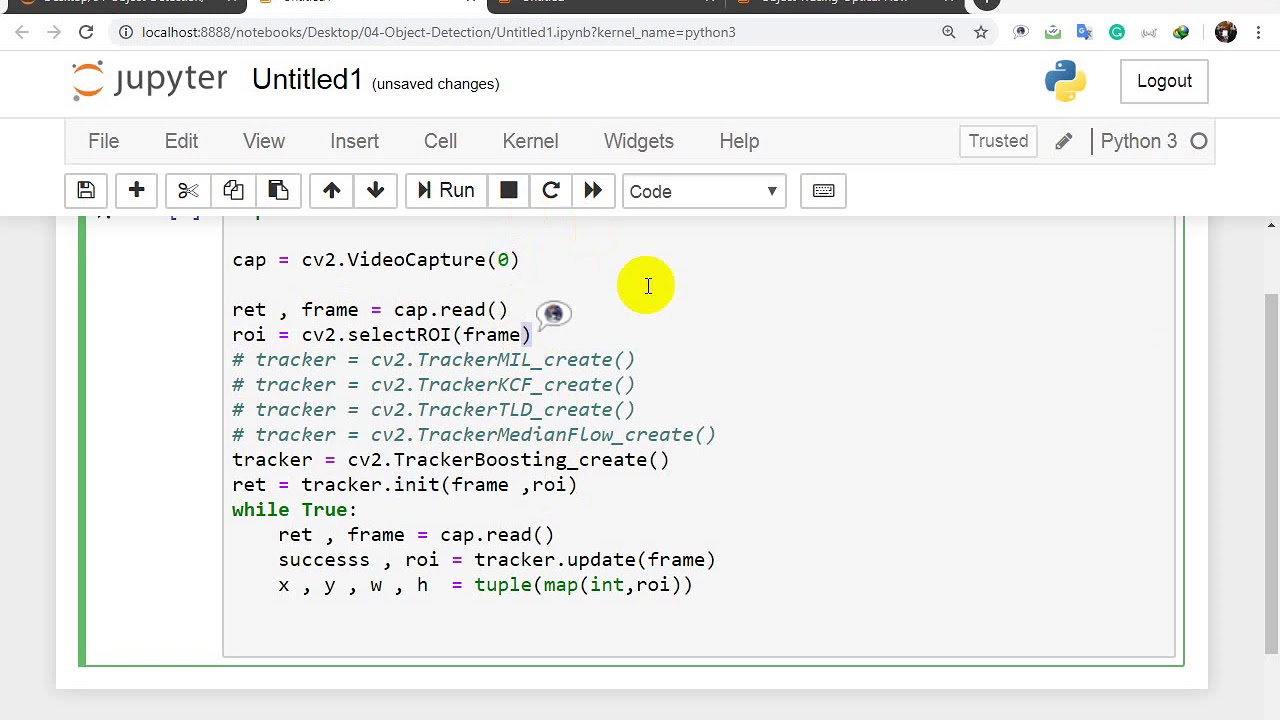Copy selected cells icon
Viewport: 1280px width, 720px height.
(x=233, y=191)
